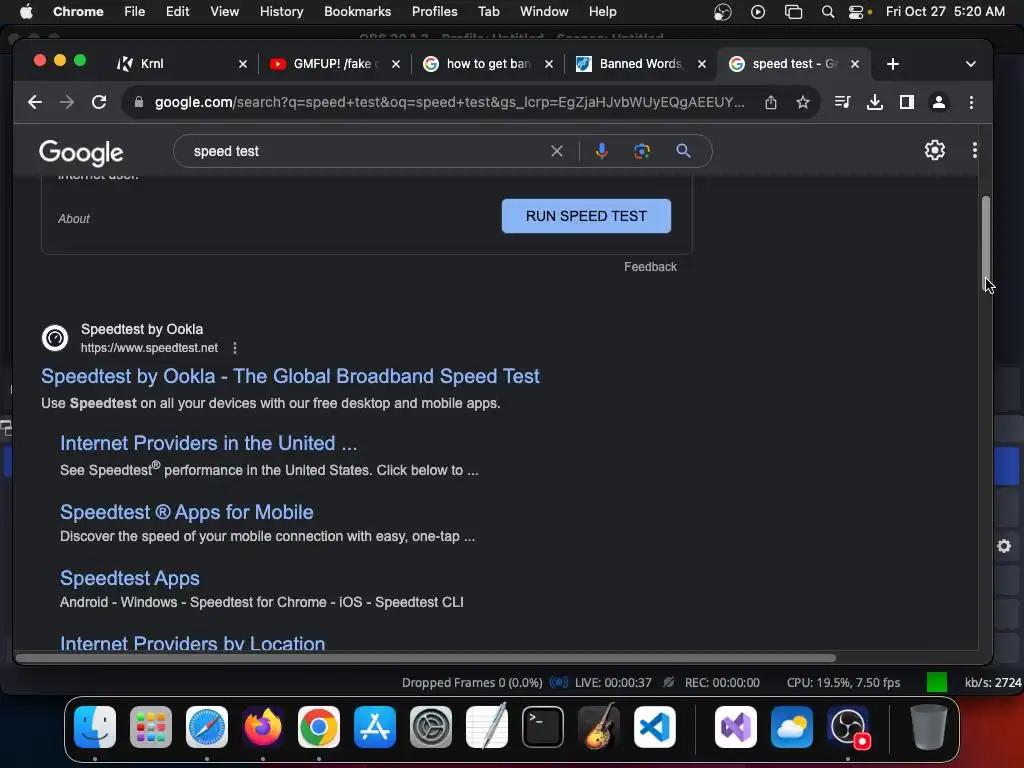Open the Profiles menu
Screen dimensions: 1024x768
click(434, 11)
